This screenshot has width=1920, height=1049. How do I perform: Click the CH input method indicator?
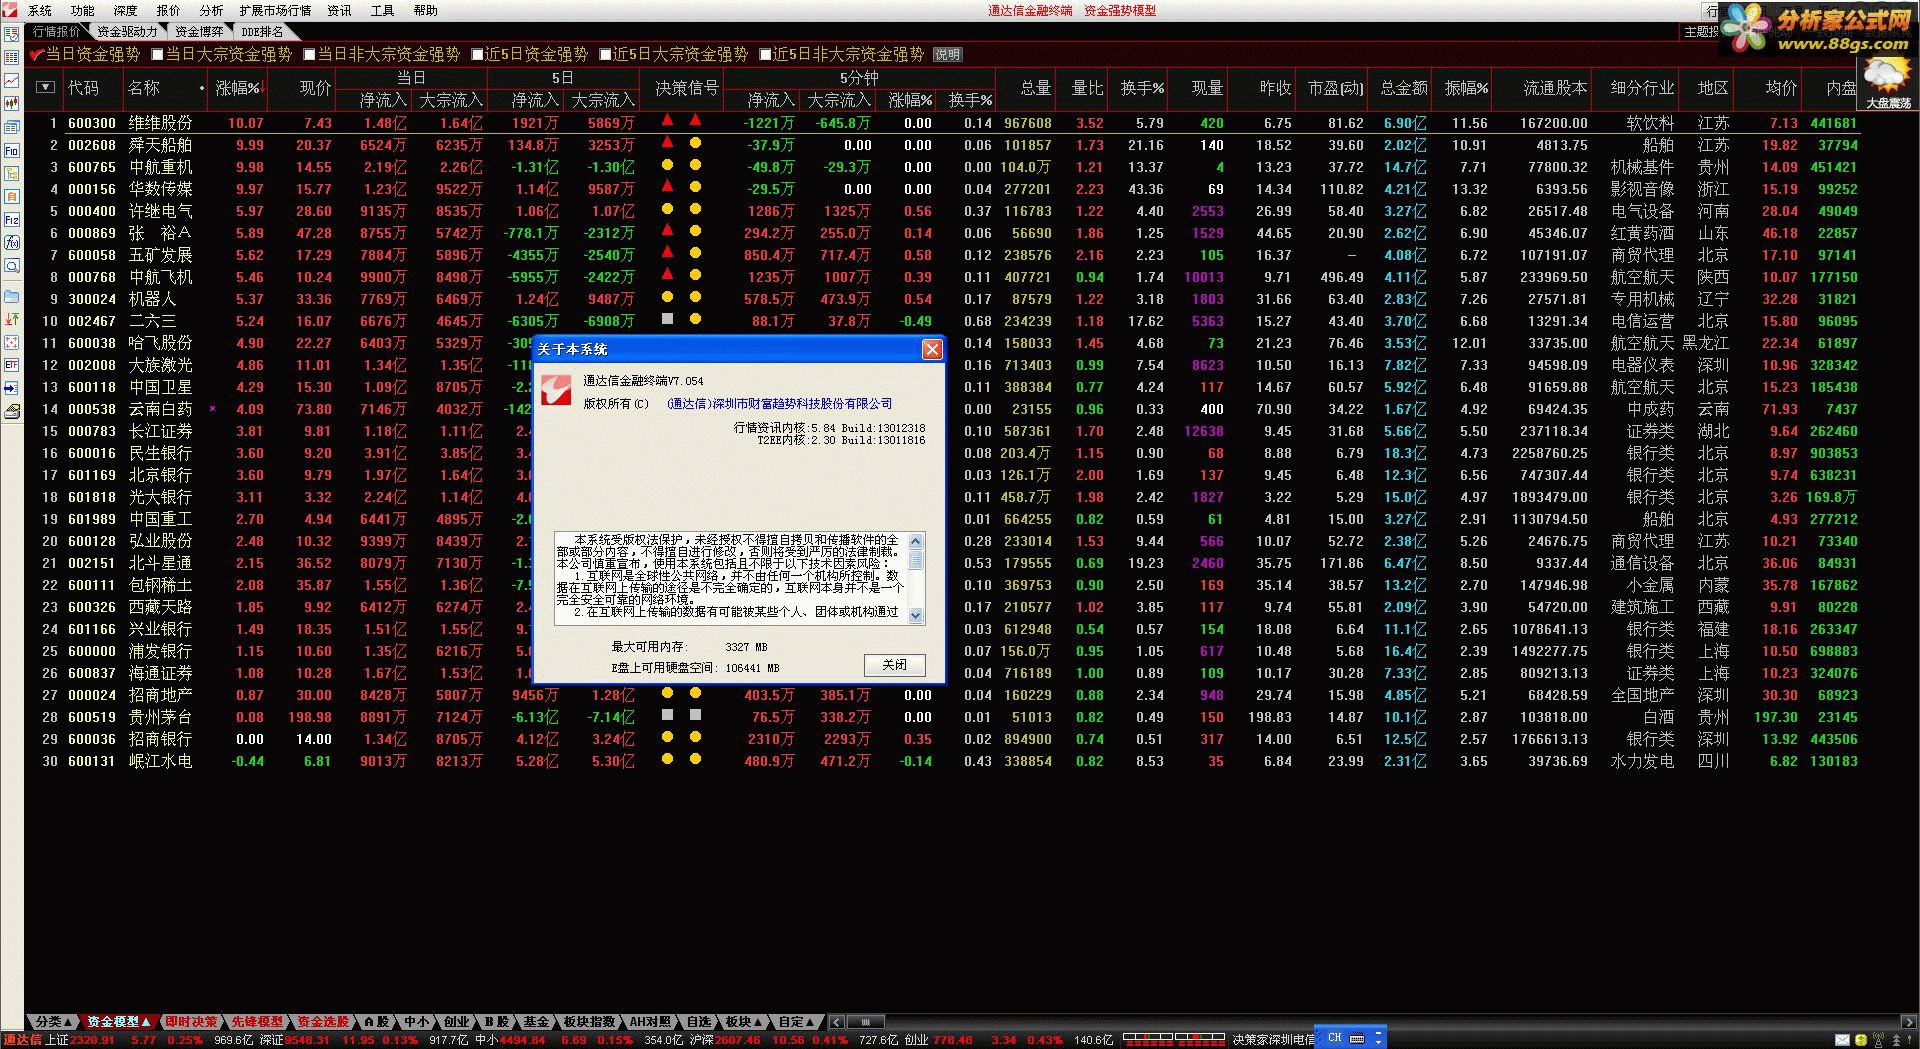(1335, 1038)
